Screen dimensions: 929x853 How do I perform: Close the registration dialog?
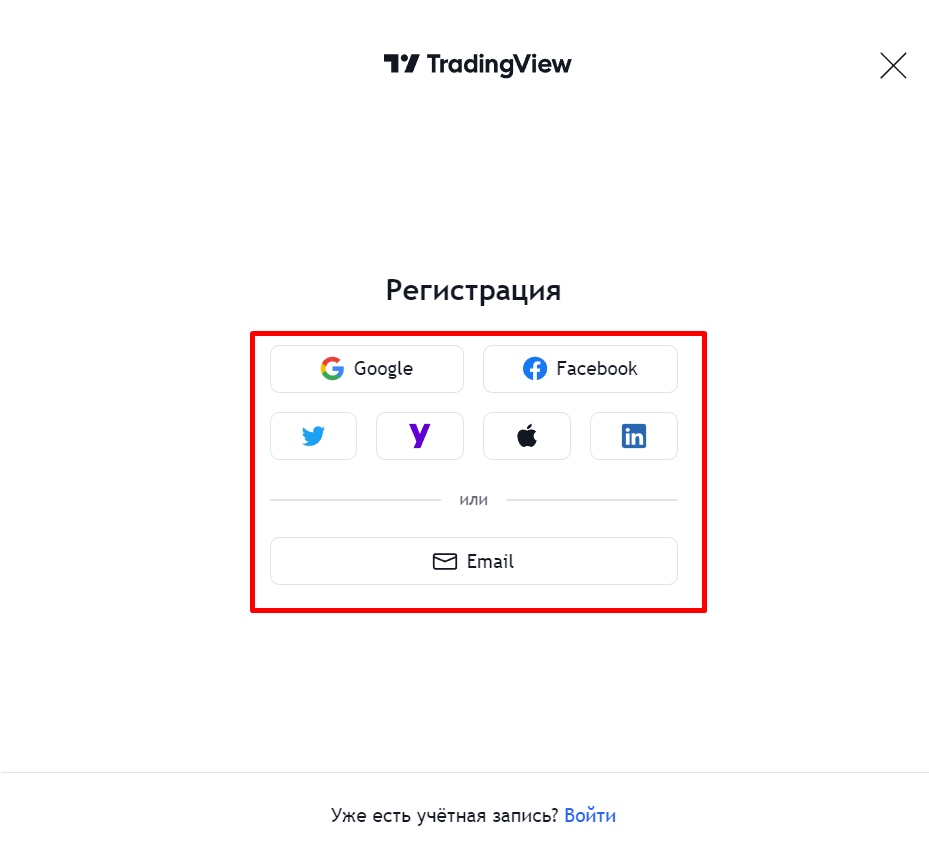point(893,66)
